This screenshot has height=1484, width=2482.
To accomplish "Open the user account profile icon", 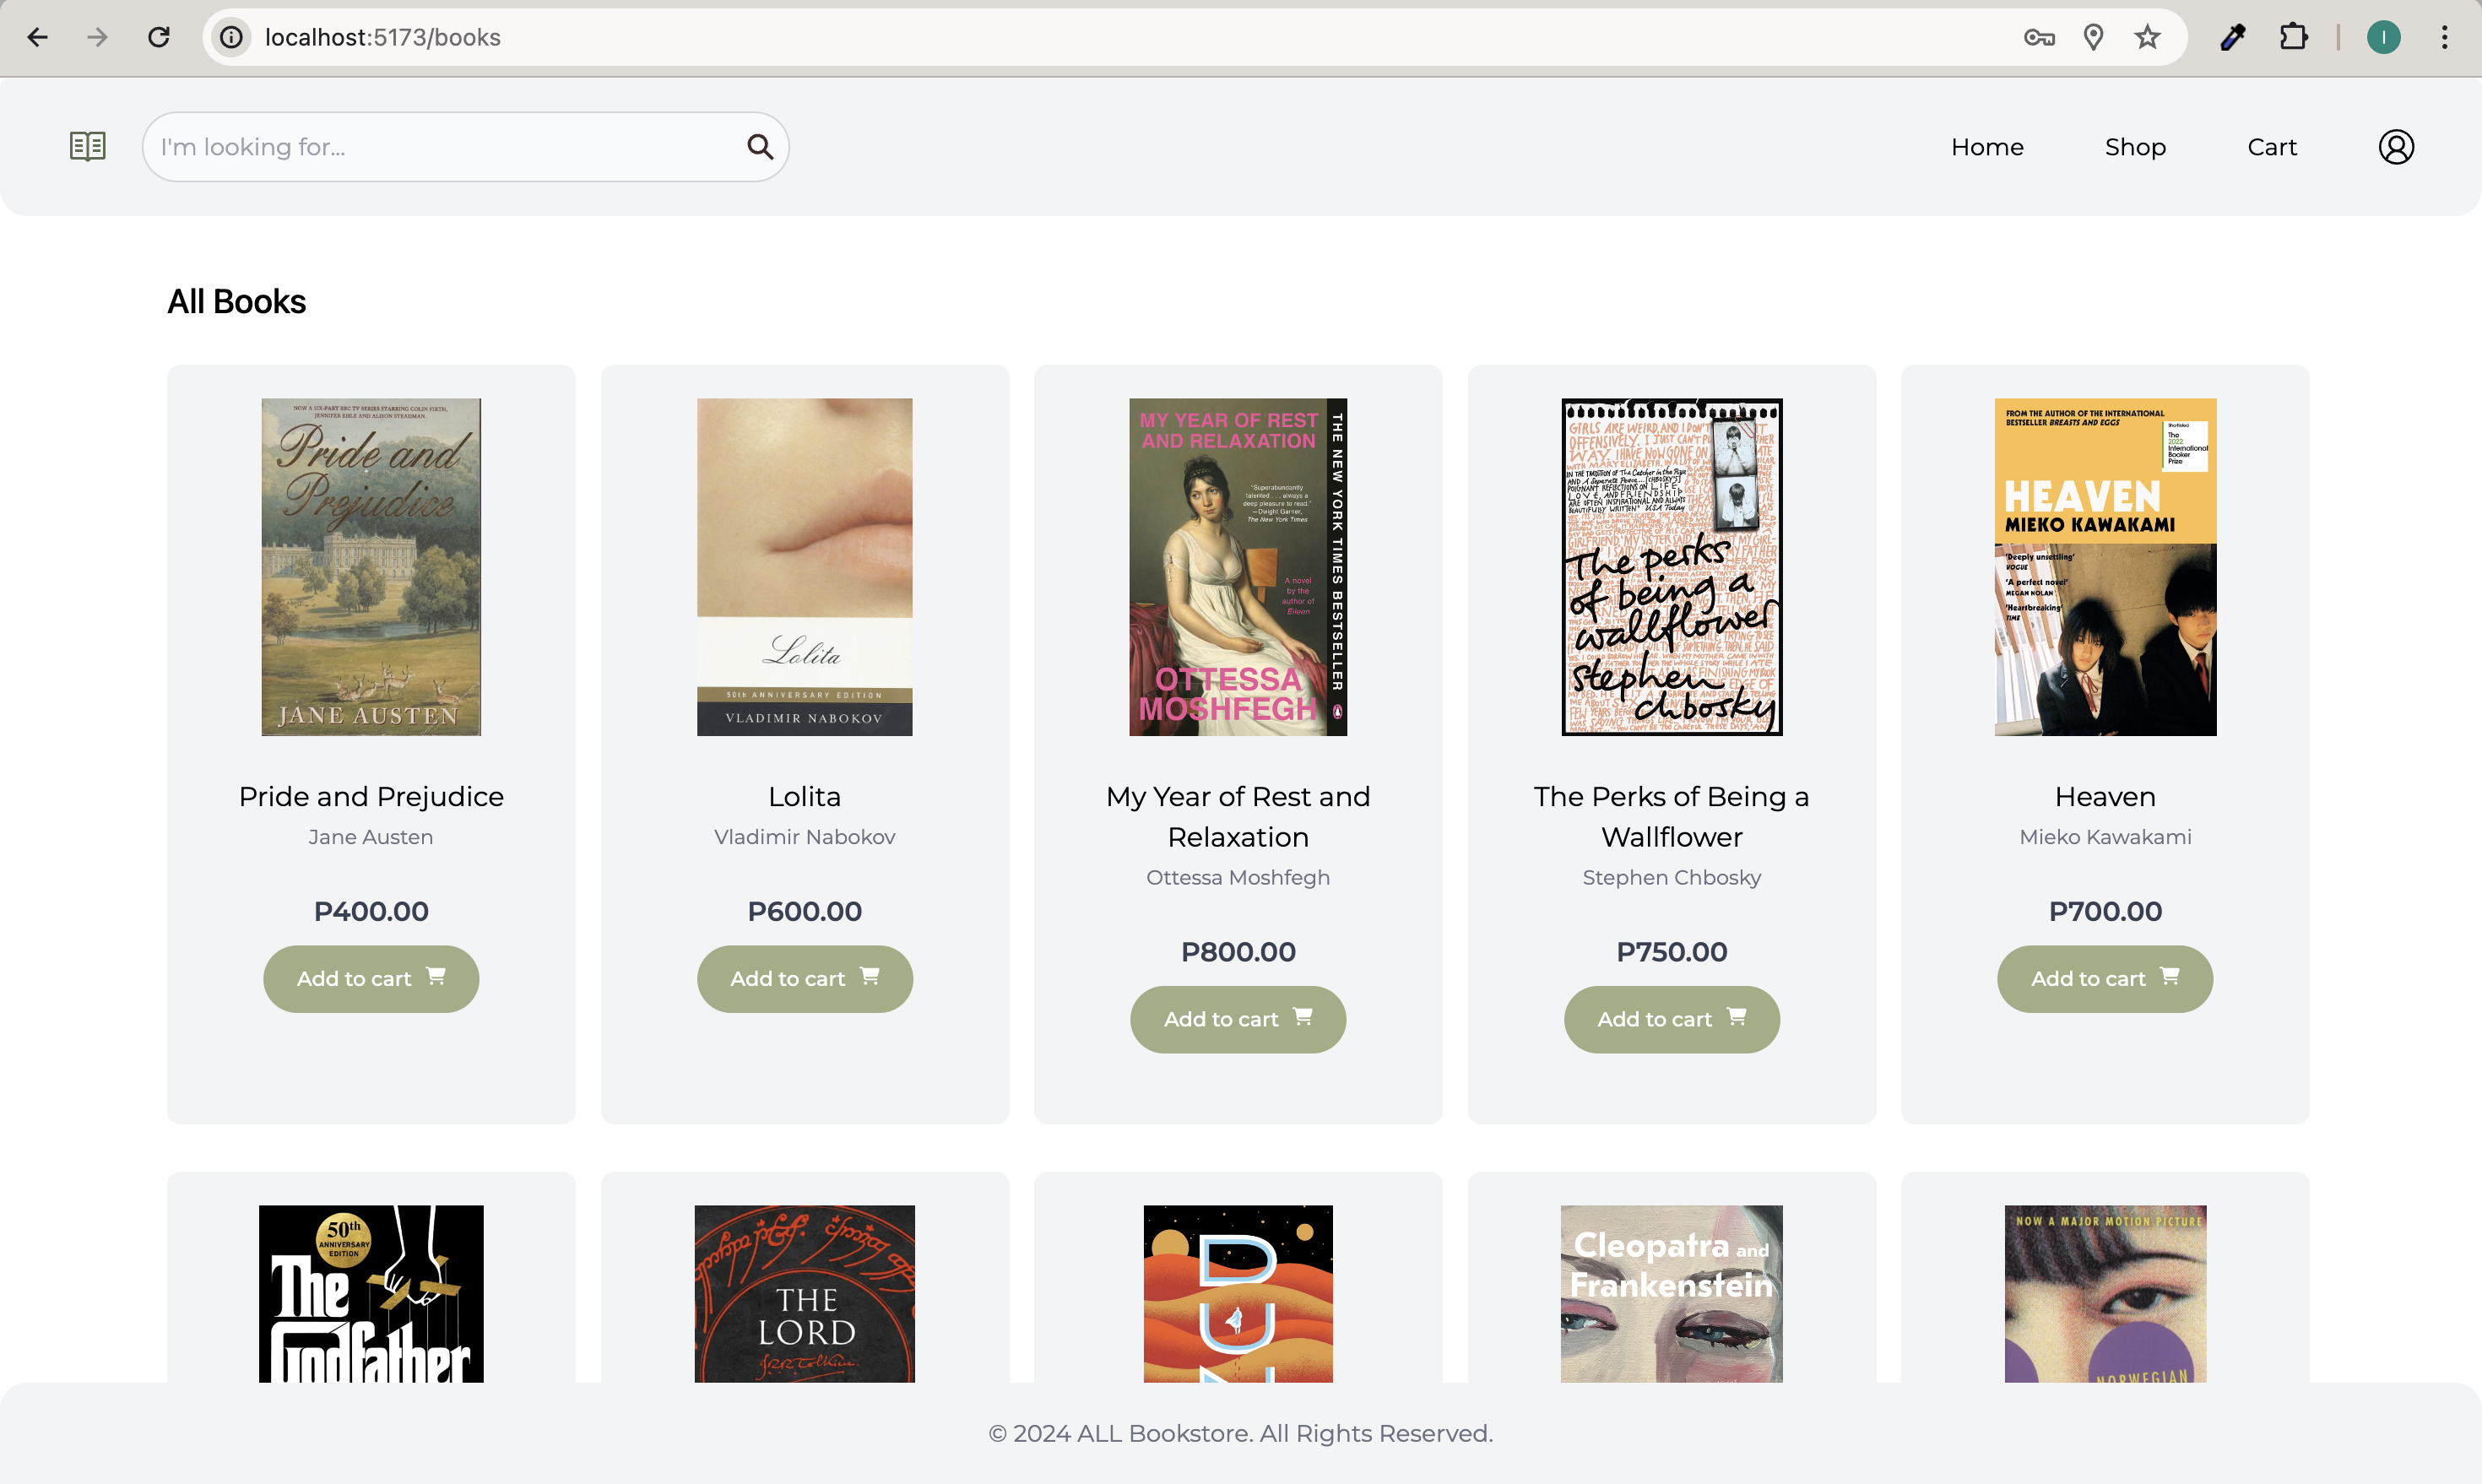I will (x=2396, y=147).
